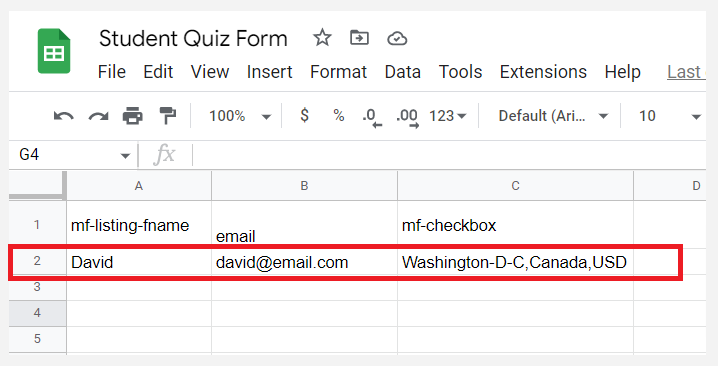Open the Format menu
Image resolution: width=718 pixels, height=366 pixels.
point(338,72)
